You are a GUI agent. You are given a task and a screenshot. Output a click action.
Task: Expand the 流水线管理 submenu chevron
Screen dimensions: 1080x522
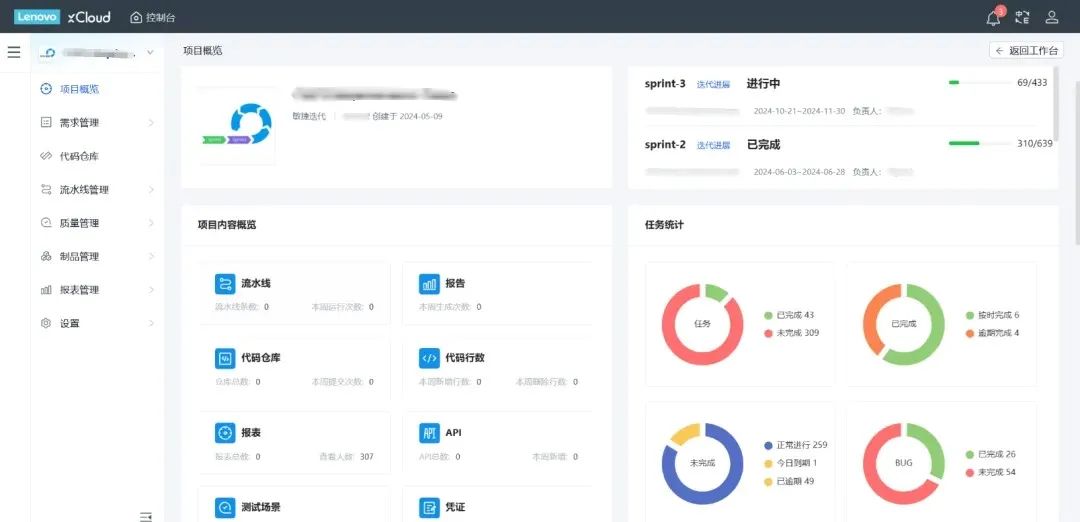(x=151, y=189)
